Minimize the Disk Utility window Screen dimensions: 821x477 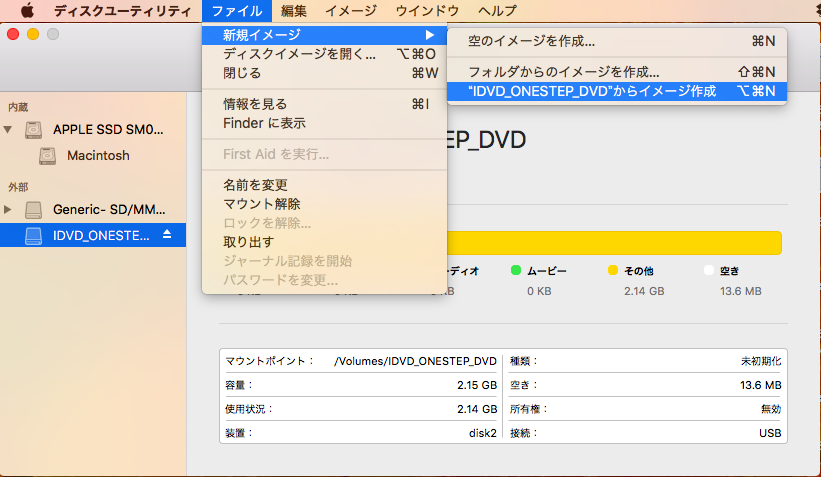33,35
